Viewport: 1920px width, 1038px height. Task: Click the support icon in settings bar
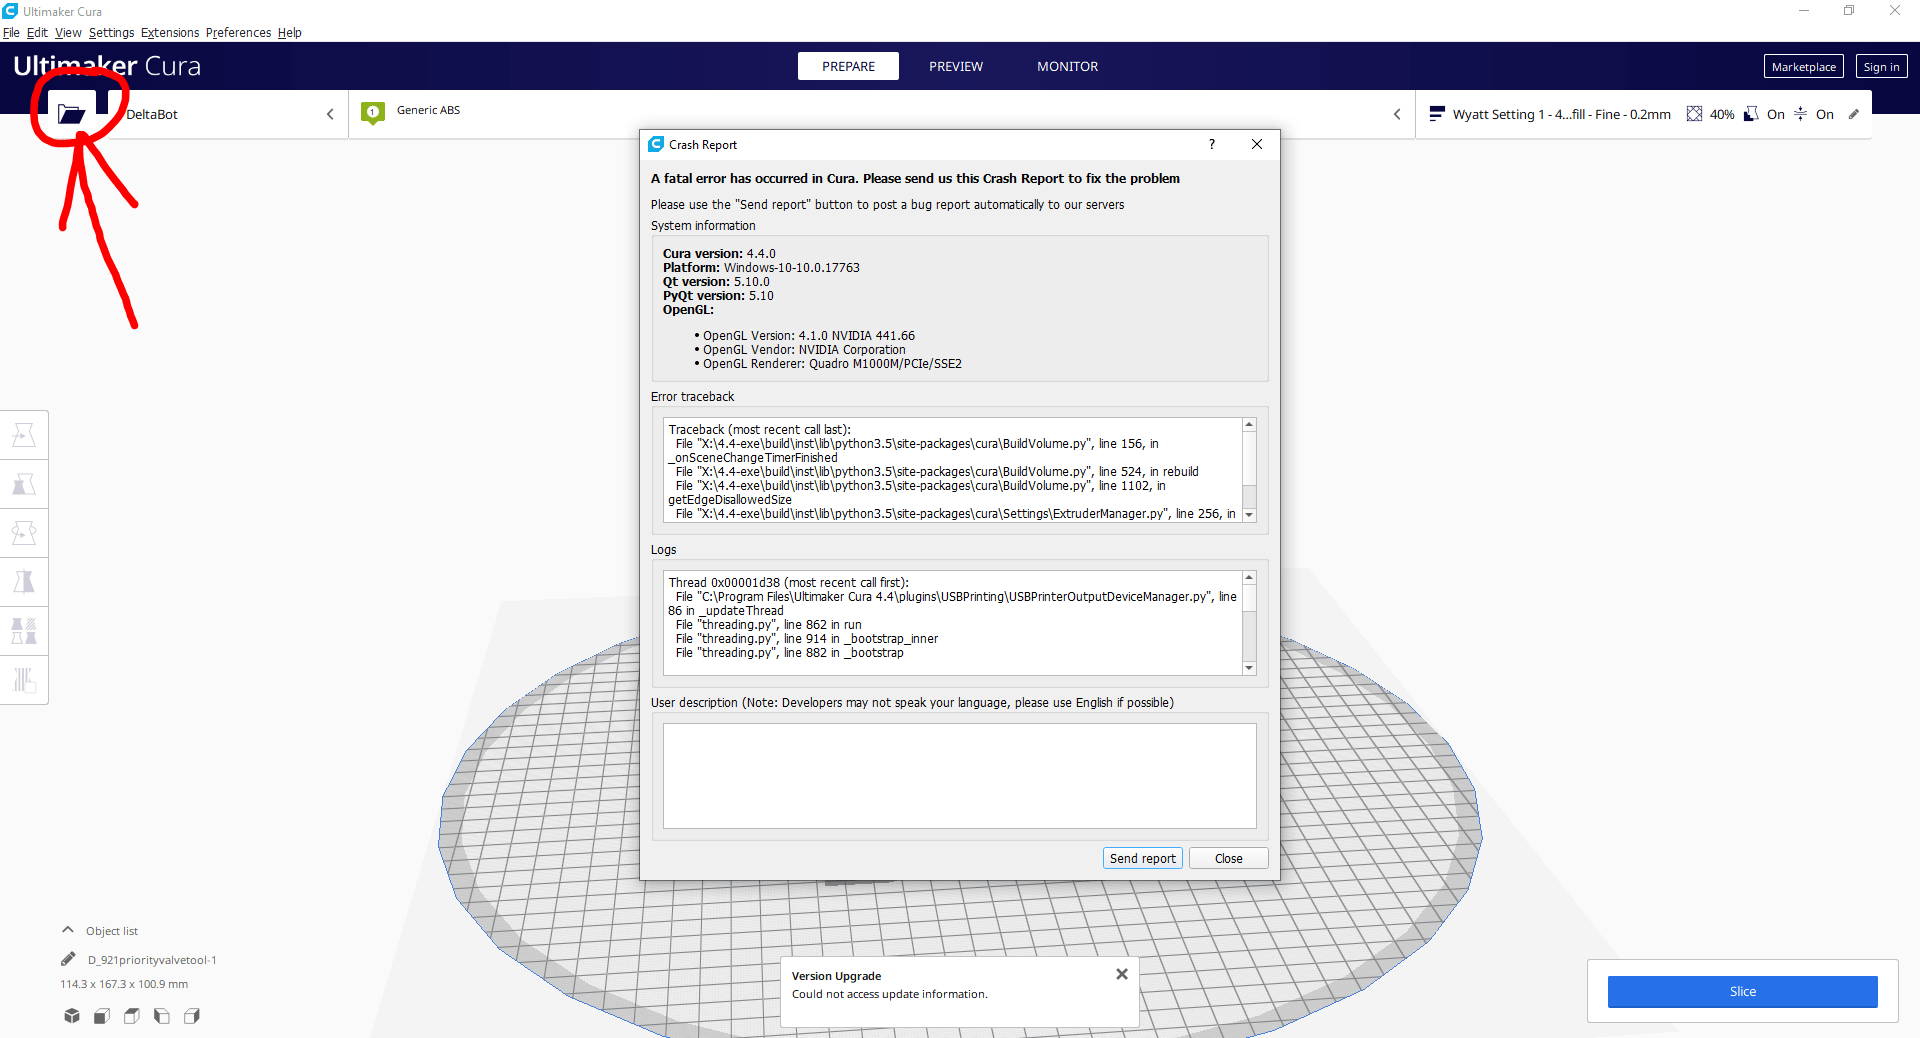point(1751,114)
